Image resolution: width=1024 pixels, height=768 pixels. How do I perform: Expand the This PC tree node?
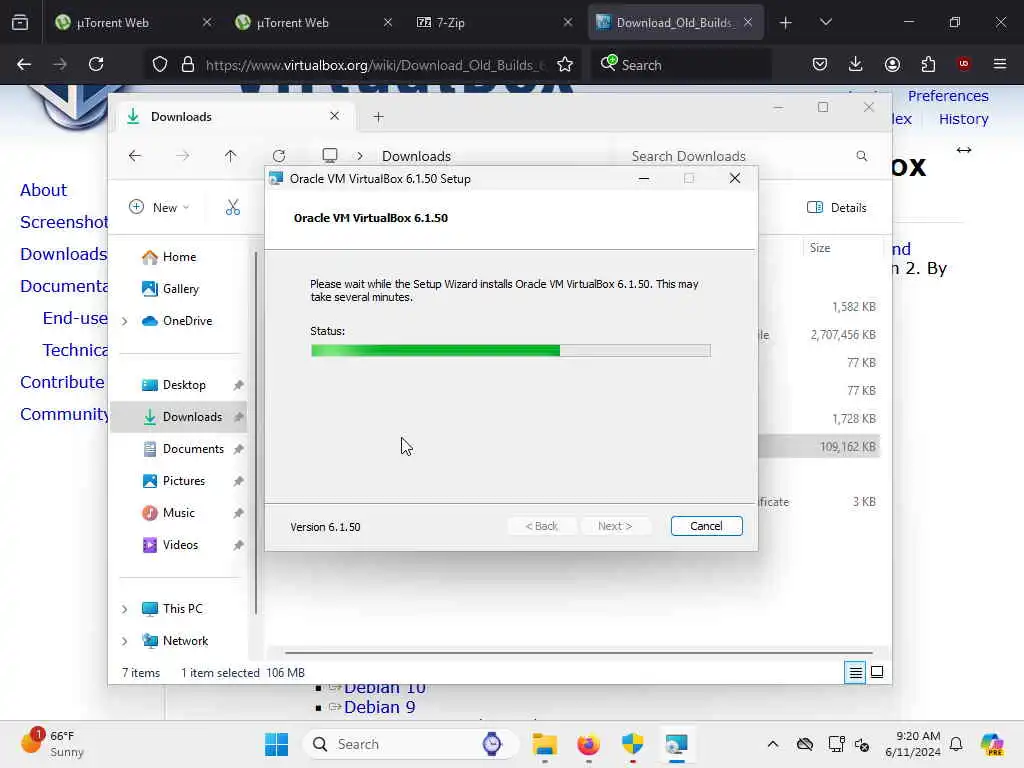[124, 609]
